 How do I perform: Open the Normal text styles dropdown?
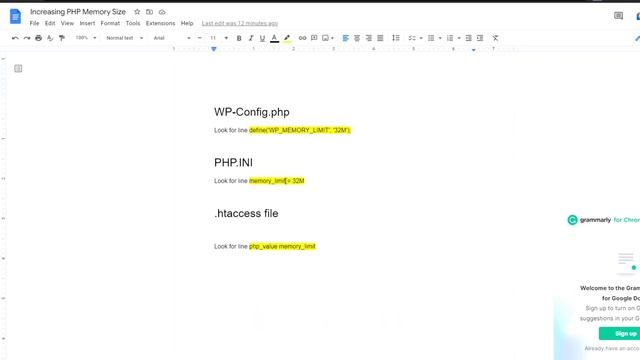(x=124, y=38)
